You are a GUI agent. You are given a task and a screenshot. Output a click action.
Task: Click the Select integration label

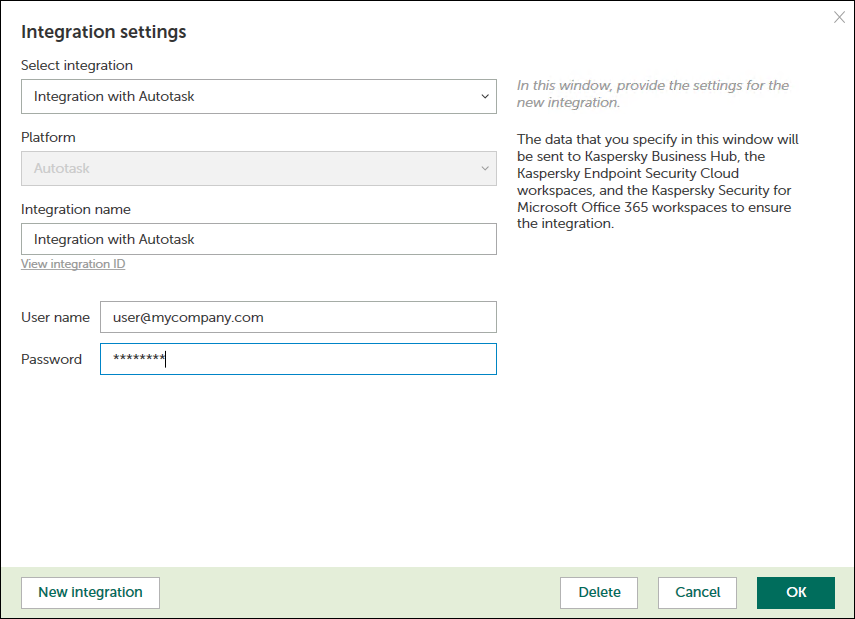pos(74,63)
